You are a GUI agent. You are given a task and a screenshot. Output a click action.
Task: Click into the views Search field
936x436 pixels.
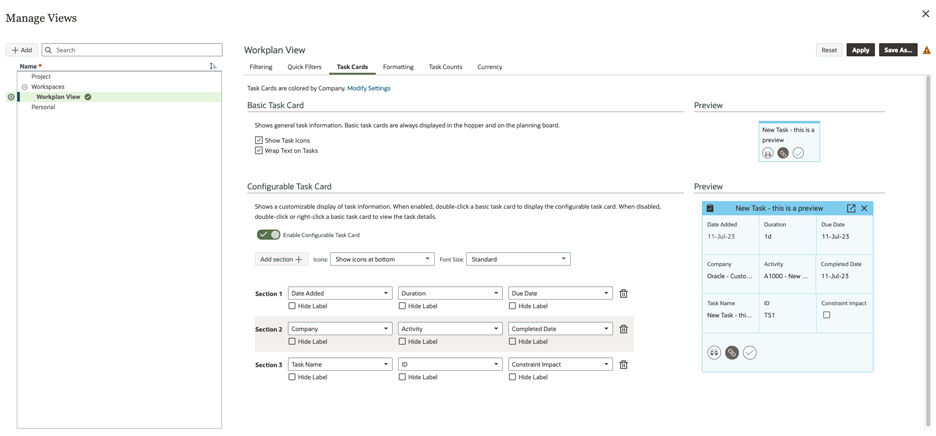137,50
